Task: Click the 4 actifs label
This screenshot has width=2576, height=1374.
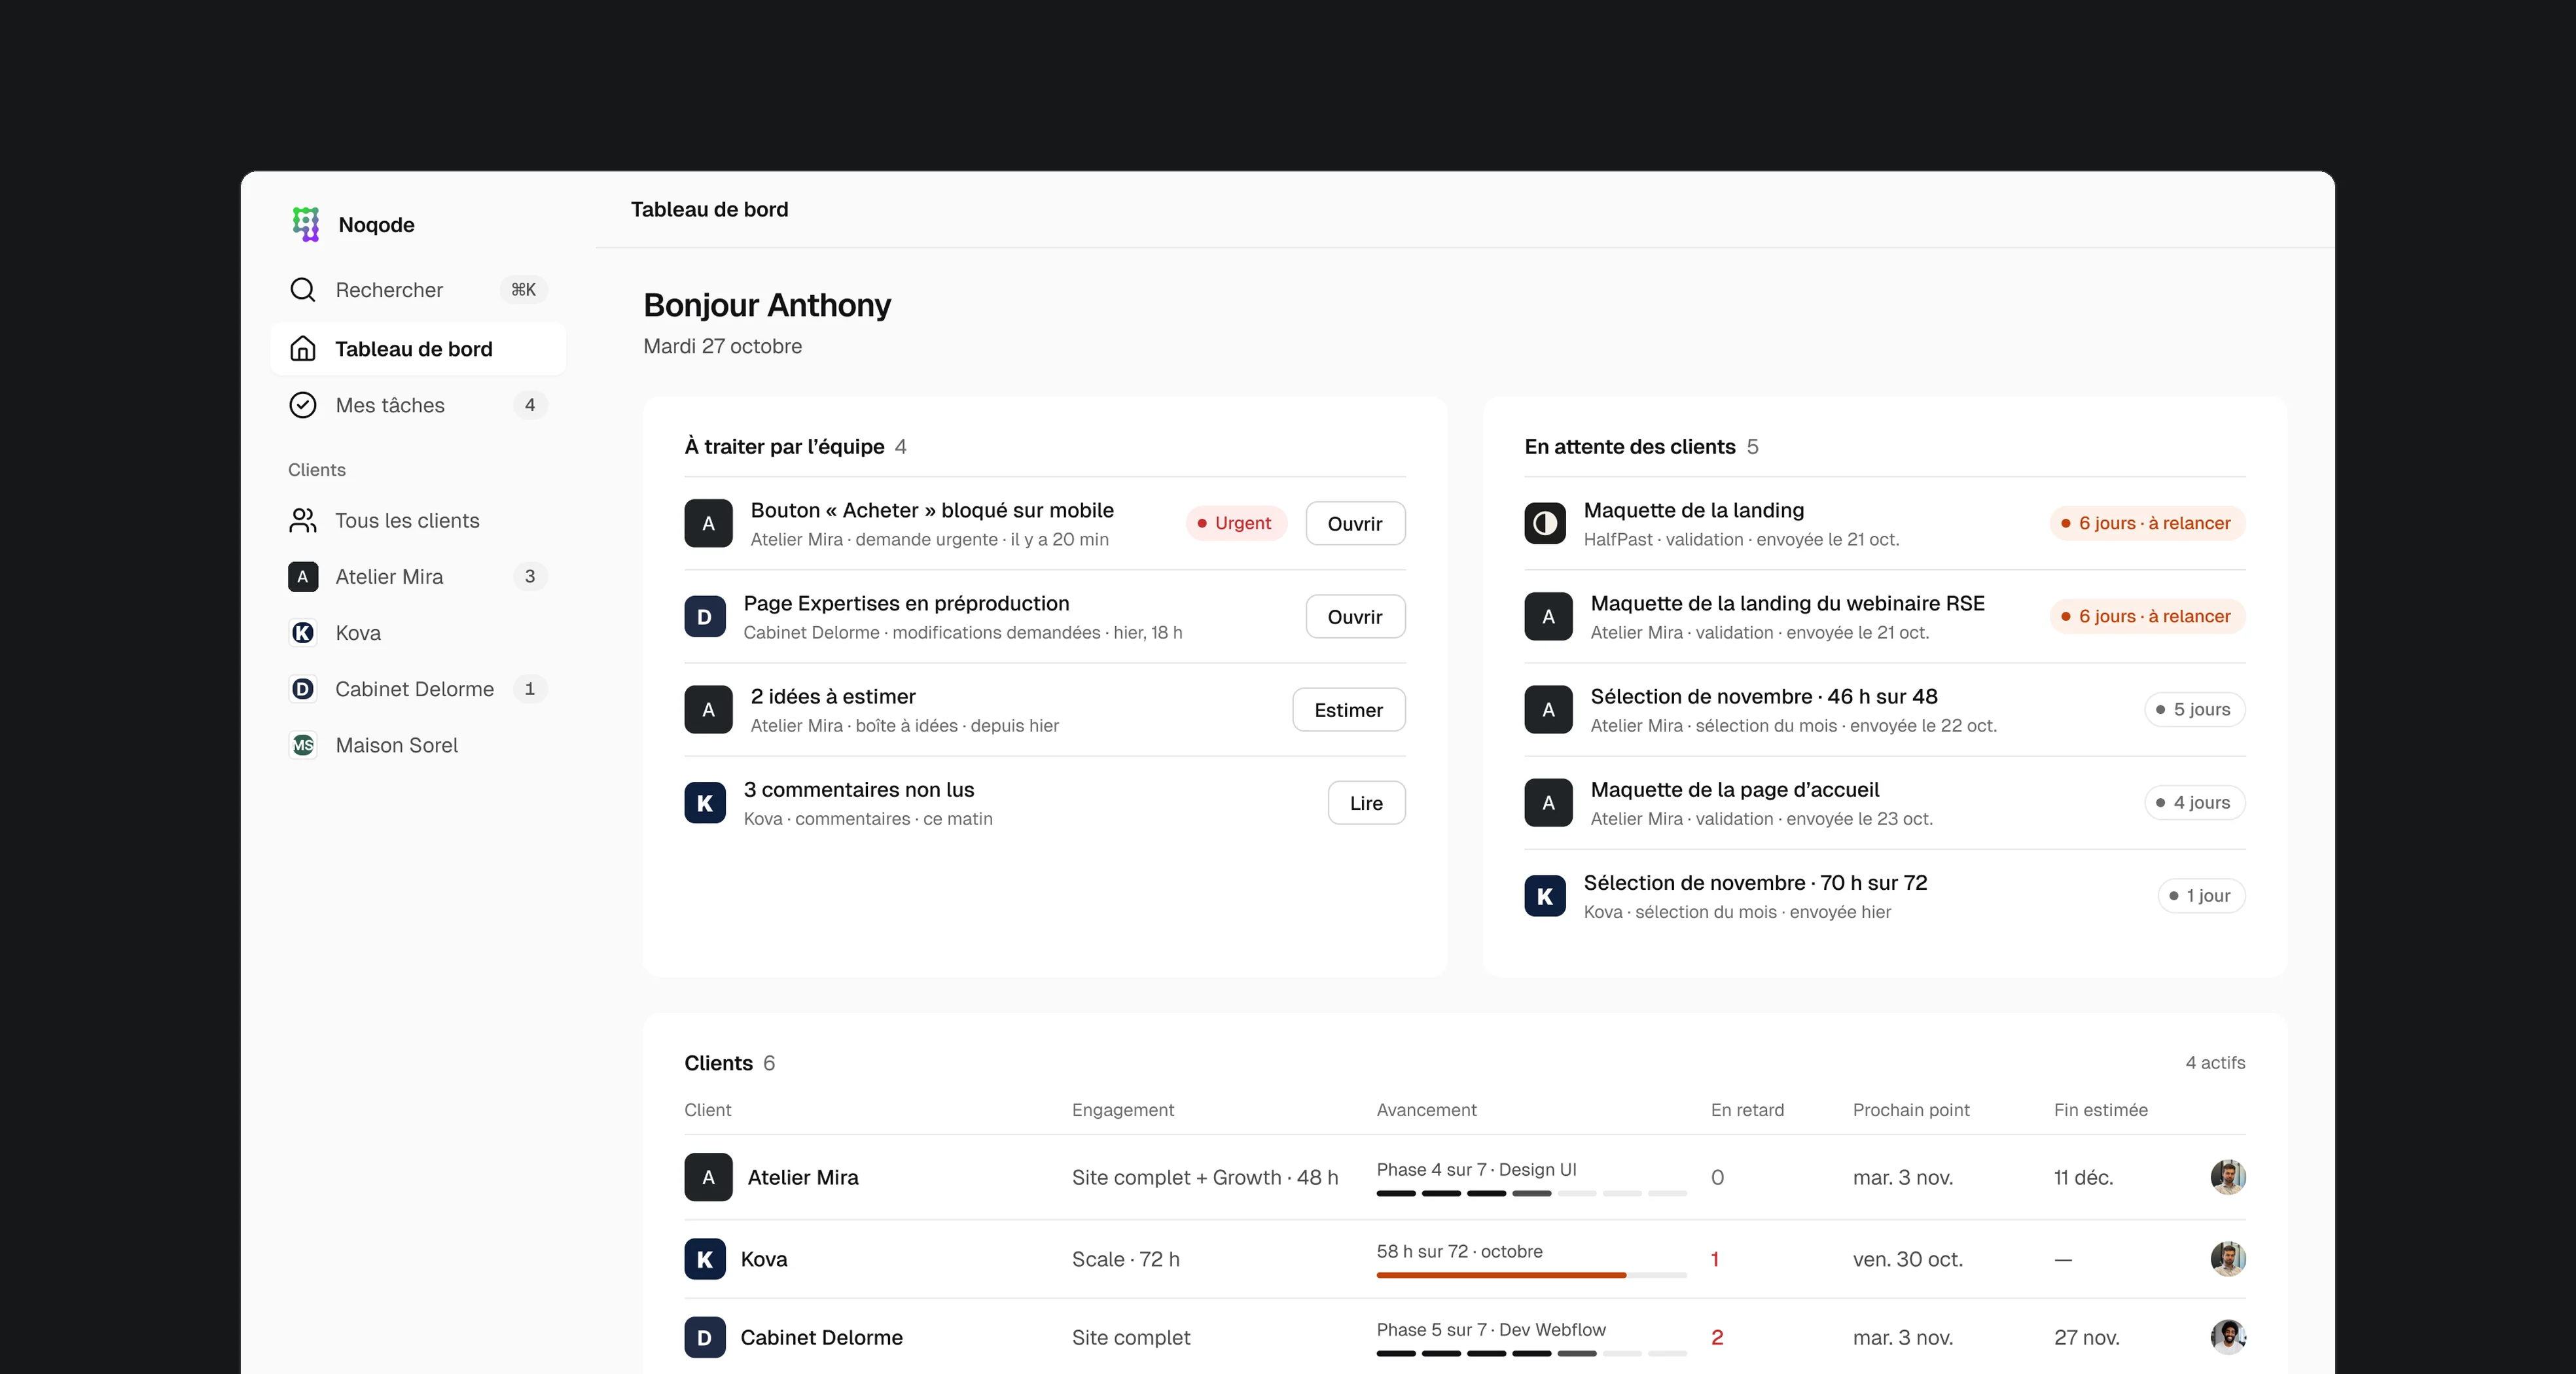Action: click(2215, 1063)
